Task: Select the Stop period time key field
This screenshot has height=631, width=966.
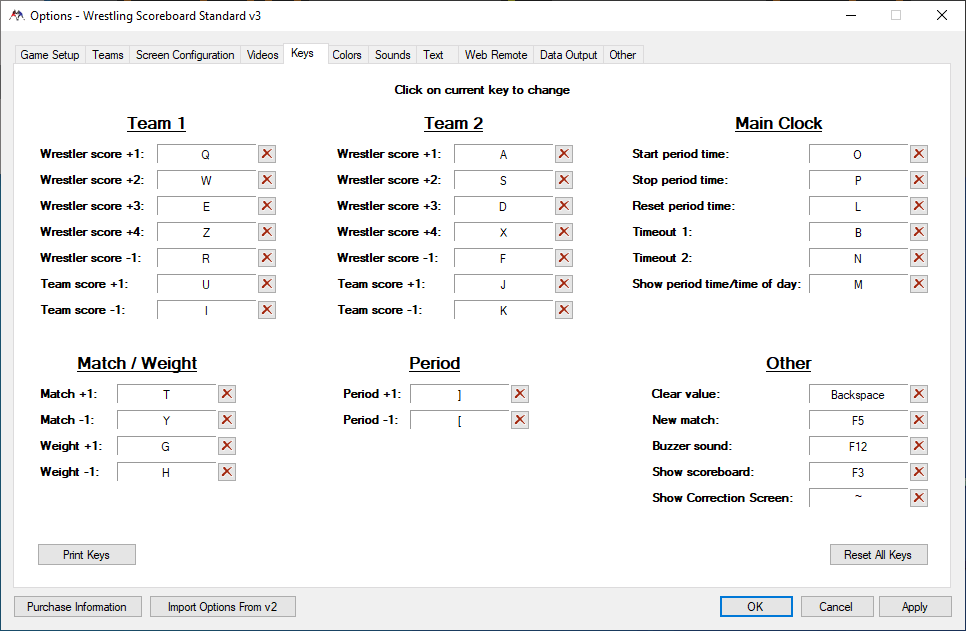Action: [x=857, y=180]
